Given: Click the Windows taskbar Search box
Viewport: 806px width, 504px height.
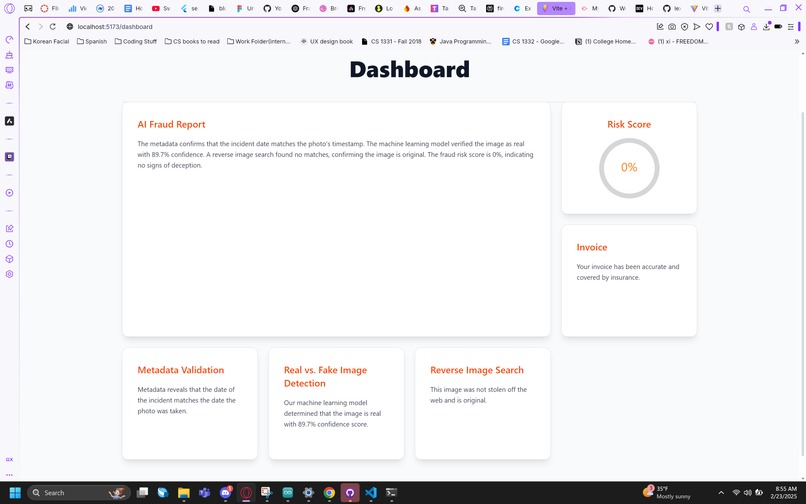Looking at the screenshot, I should 78,493.
